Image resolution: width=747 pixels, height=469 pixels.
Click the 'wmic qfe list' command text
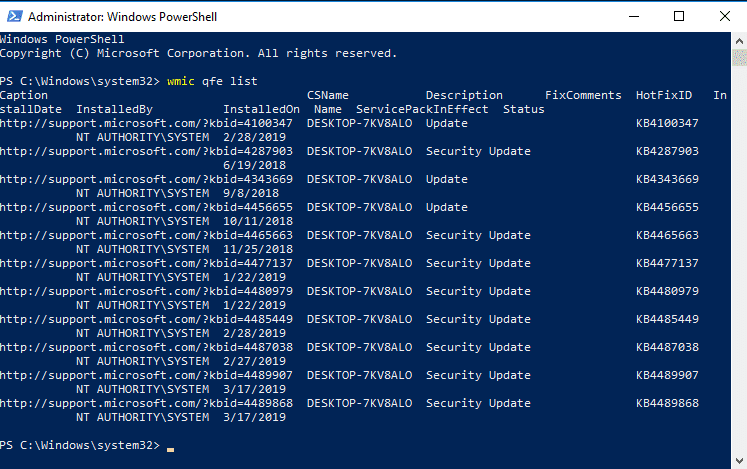click(x=212, y=82)
